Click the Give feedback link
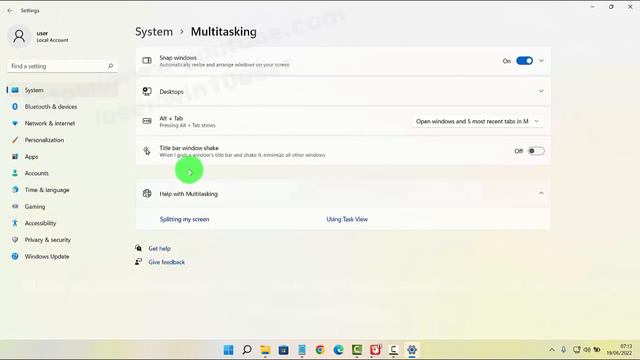The image size is (640, 360). [x=167, y=262]
